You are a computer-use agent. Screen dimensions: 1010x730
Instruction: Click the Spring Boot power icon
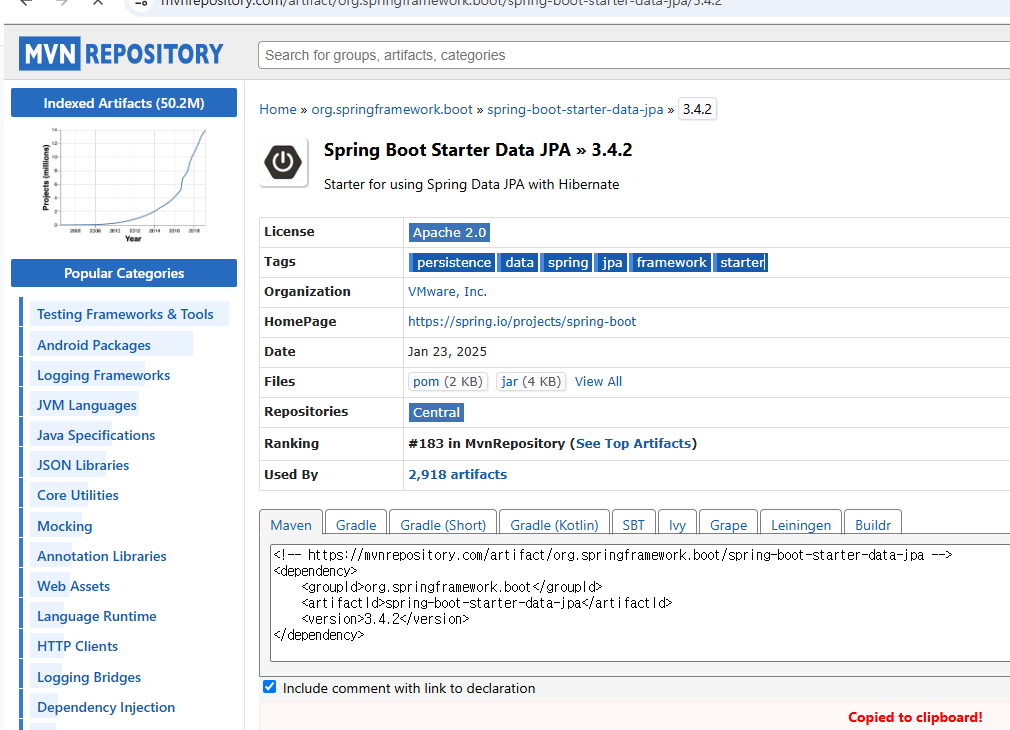(x=283, y=162)
